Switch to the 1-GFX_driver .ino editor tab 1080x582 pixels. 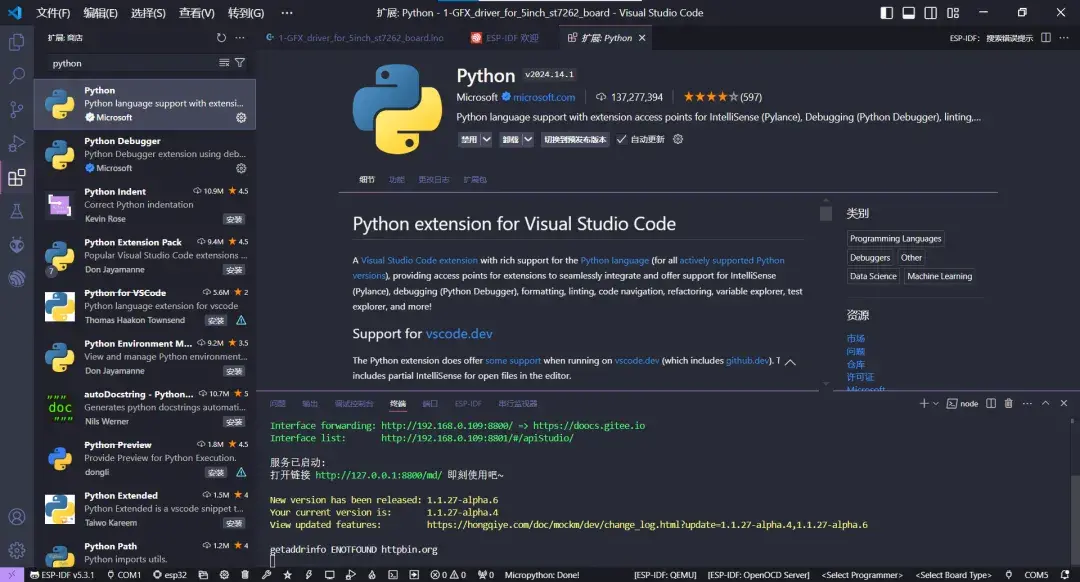(x=355, y=38)
